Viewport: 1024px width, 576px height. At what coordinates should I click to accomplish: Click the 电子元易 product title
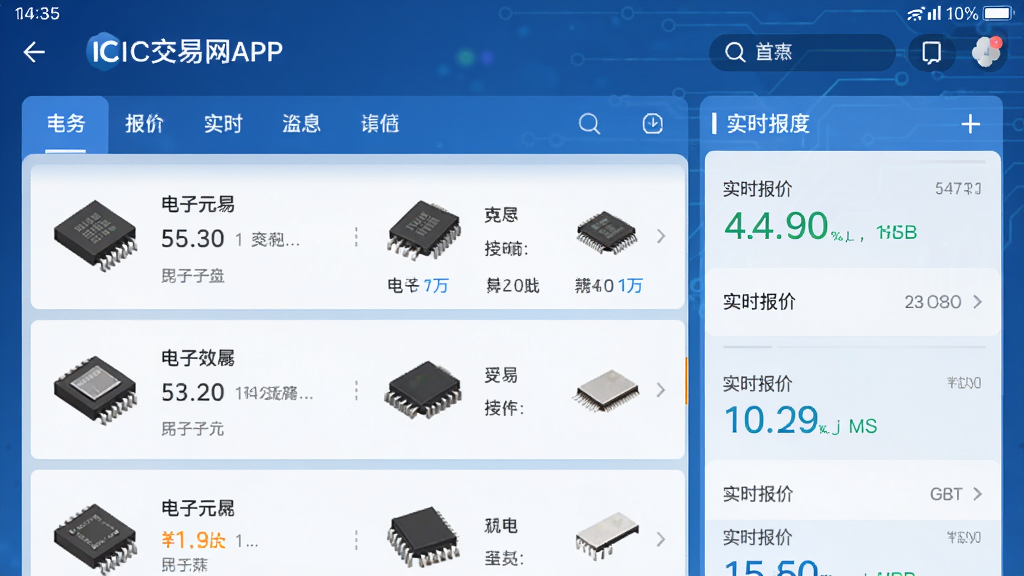pos(198,204)
